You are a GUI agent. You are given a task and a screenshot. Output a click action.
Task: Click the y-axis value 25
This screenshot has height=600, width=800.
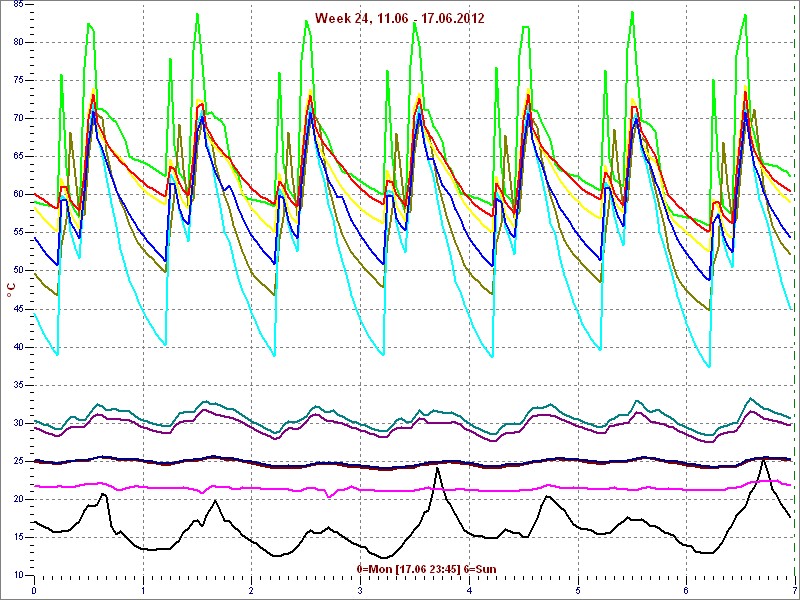pos(17,461)
